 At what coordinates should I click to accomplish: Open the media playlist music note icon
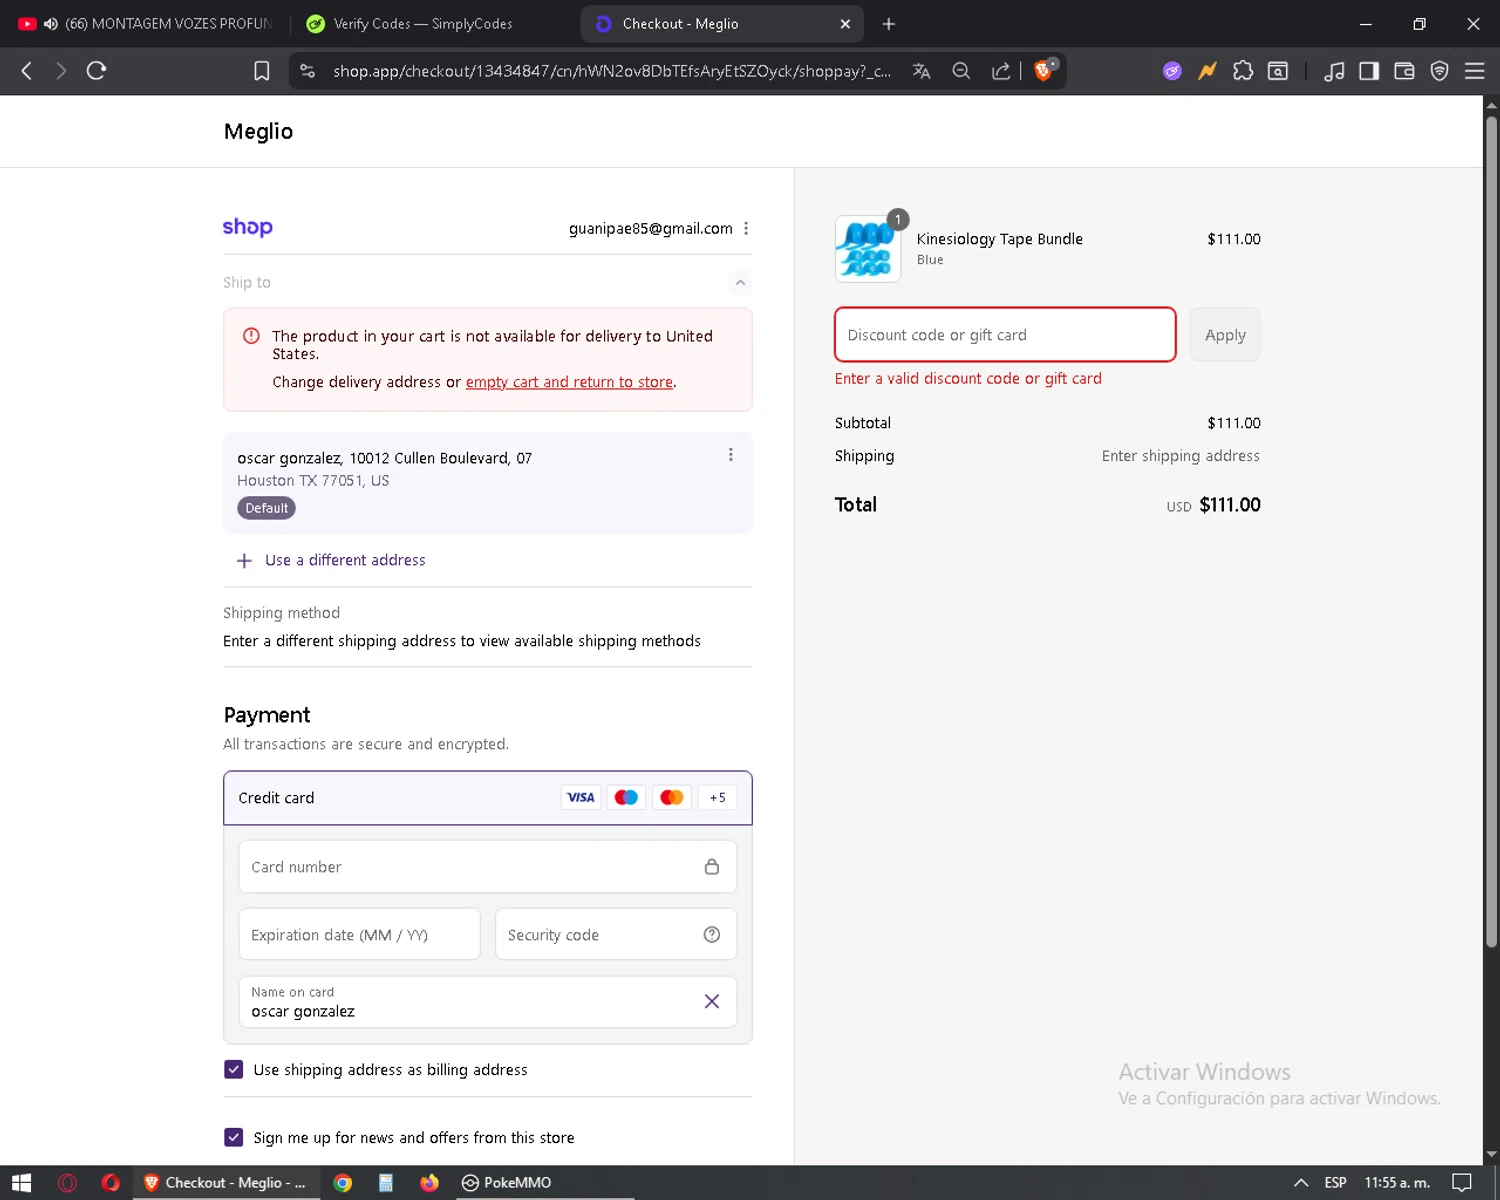click(1334, 71)
